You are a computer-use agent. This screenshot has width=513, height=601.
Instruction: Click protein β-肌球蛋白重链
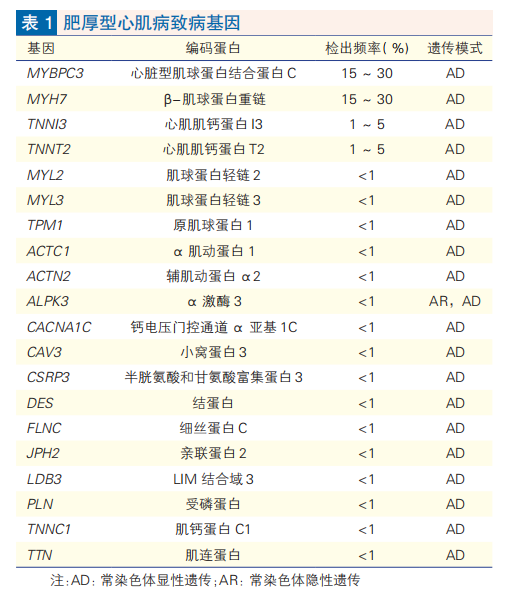(x=214, y=99)
